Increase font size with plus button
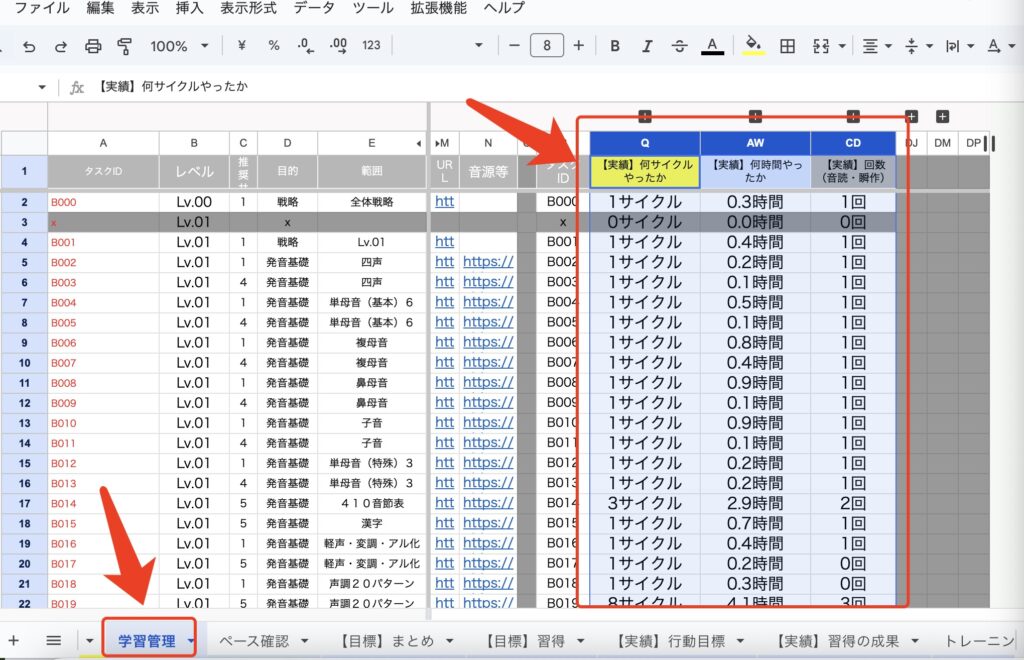Screen dimensions: 1024x660 pyautogui.click(x=578, y=46)
